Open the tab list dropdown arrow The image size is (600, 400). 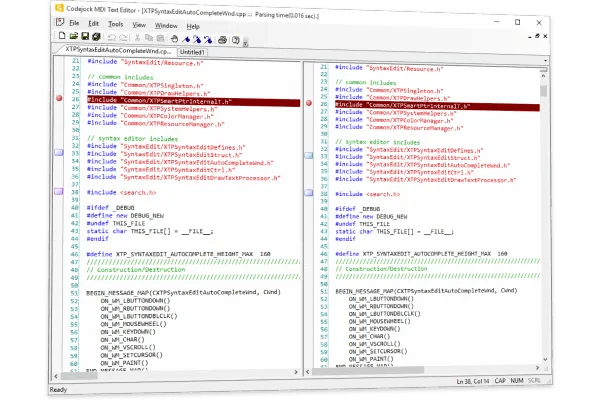coord(545,60)
